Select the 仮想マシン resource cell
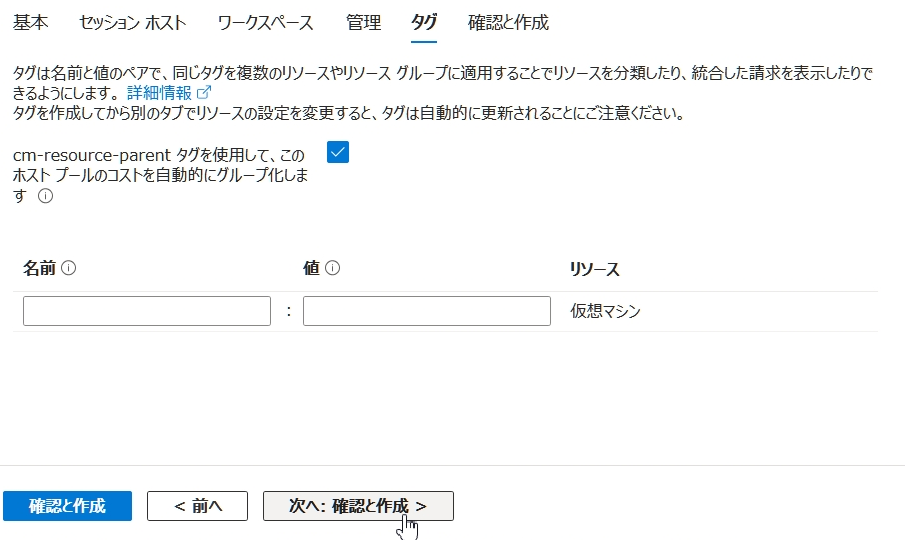 605,311
